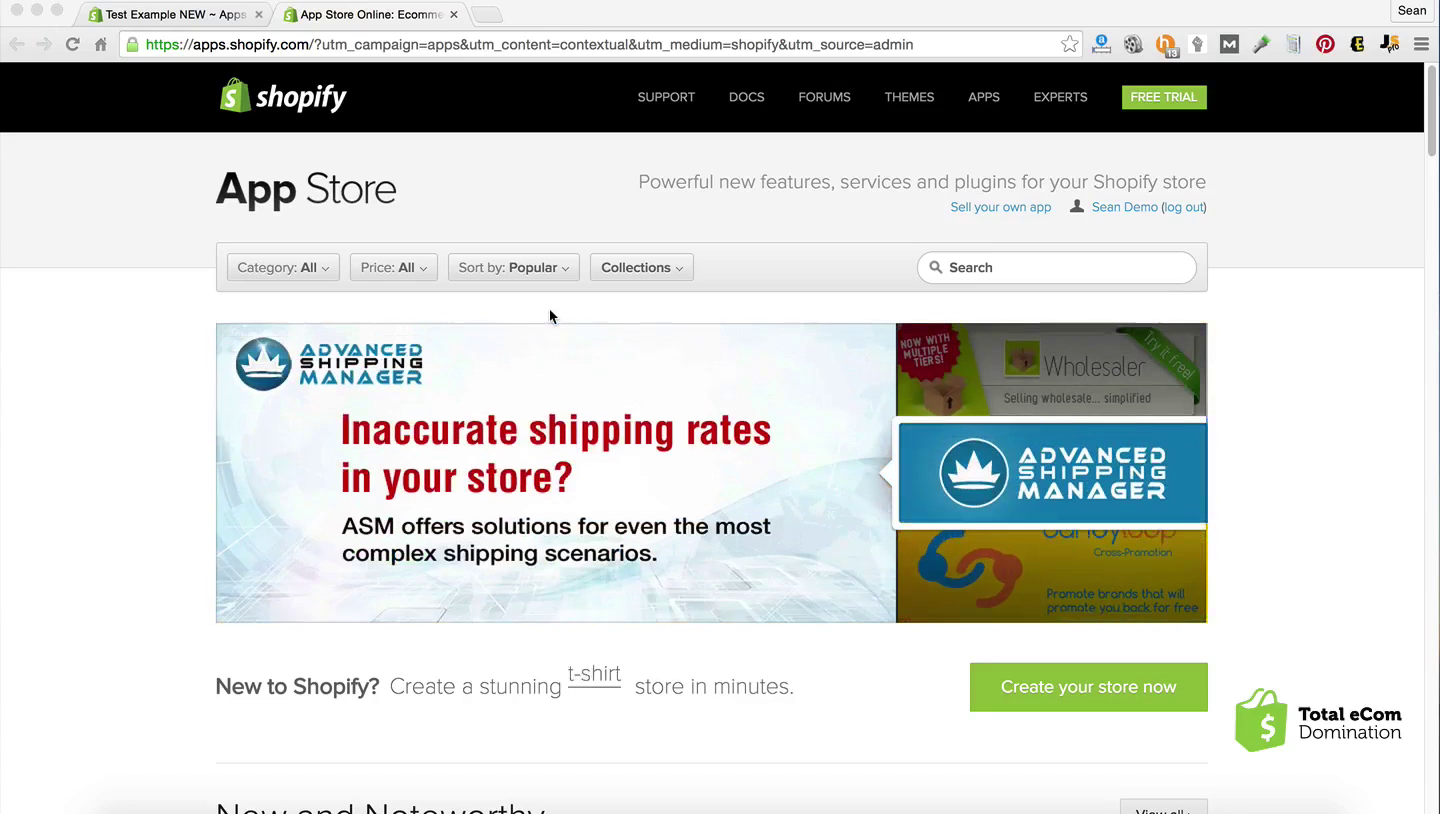This screenshot has width=1440, height=814.
Task: Bookmark page with star icon
Action: coord(1069,44)
